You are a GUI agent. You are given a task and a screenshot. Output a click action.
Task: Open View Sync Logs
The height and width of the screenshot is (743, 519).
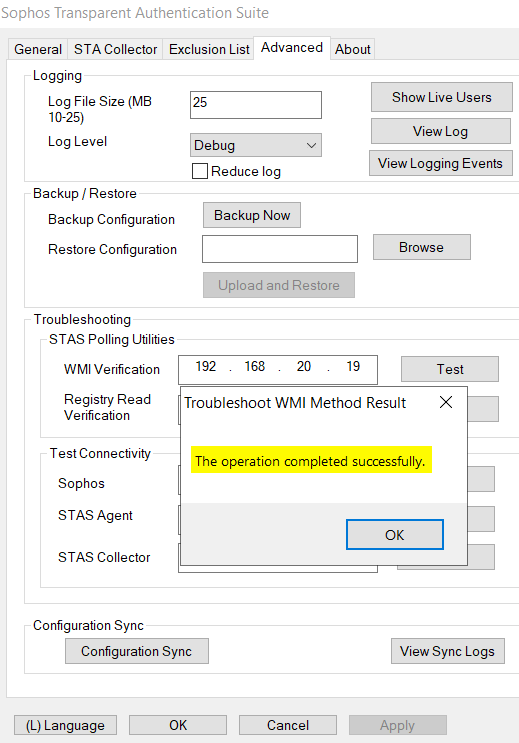[447, 651]
